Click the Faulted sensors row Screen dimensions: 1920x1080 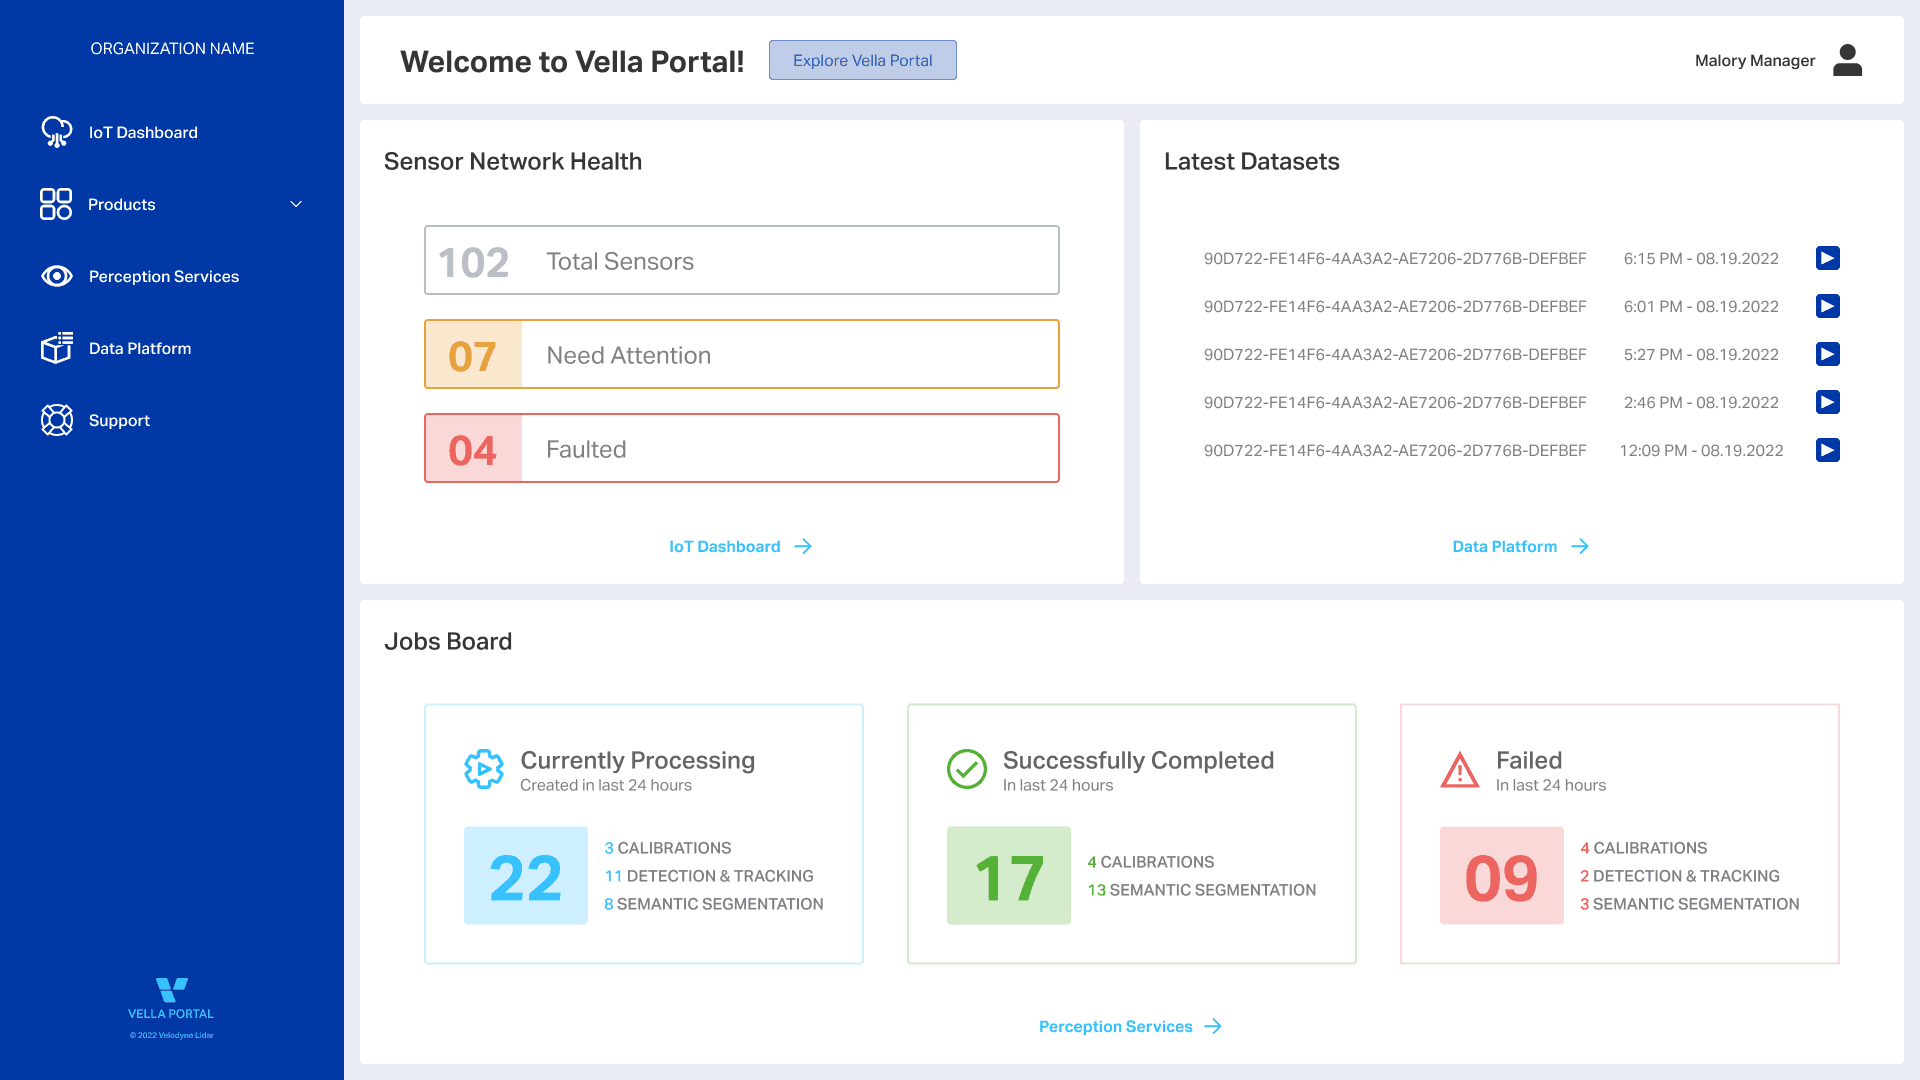[x=741, y=449]
